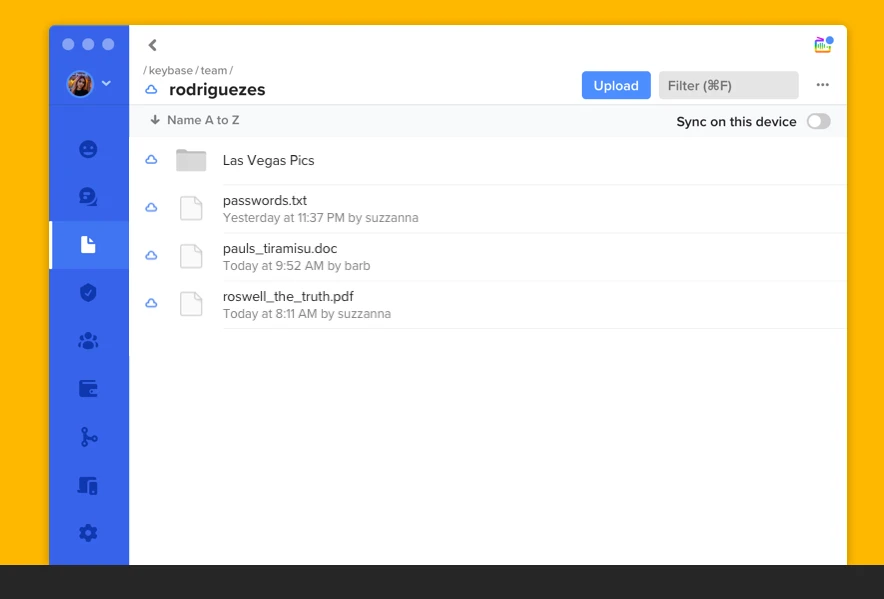Select the Files tab in sidebar
The image size is (884, 599).
88,245
